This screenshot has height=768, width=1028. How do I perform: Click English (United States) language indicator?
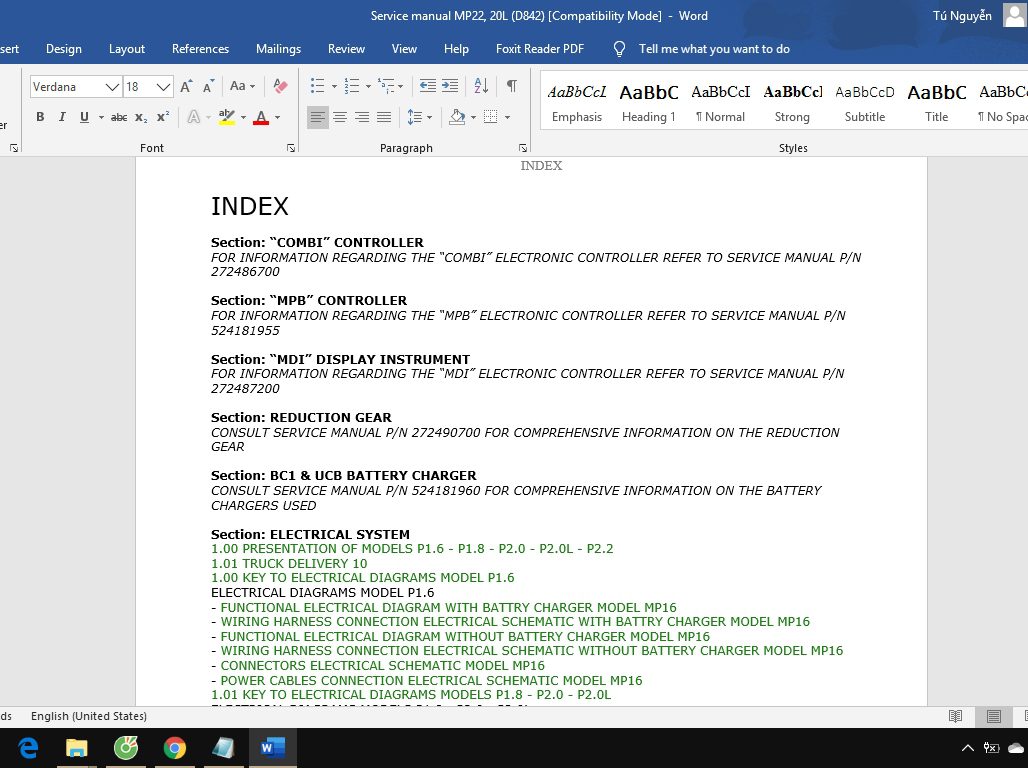[x=89, y=716]
